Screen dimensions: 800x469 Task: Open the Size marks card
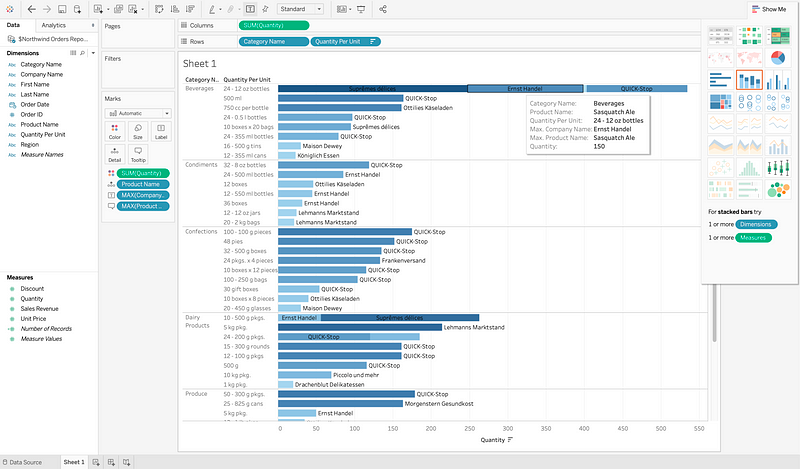(x=137, y=131)
